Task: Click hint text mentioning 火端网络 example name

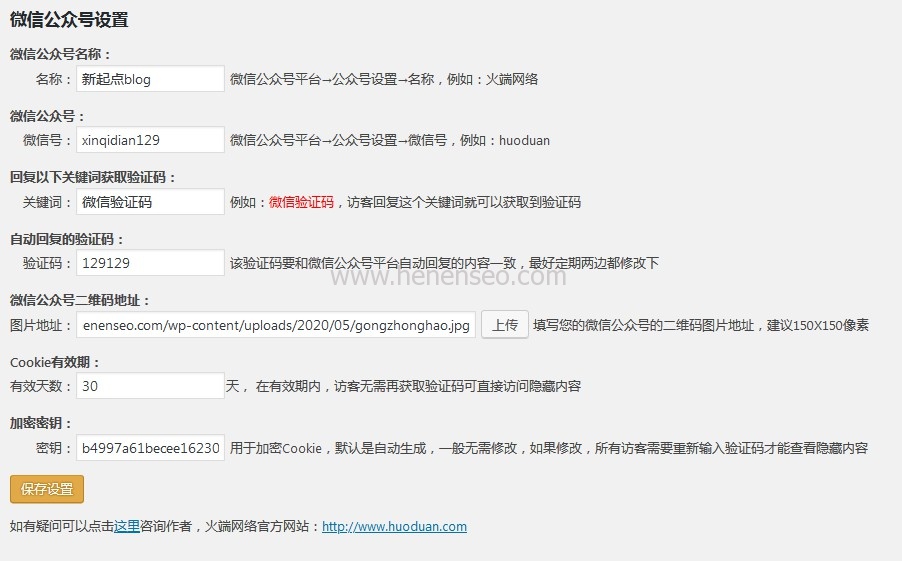Action: 384,79
